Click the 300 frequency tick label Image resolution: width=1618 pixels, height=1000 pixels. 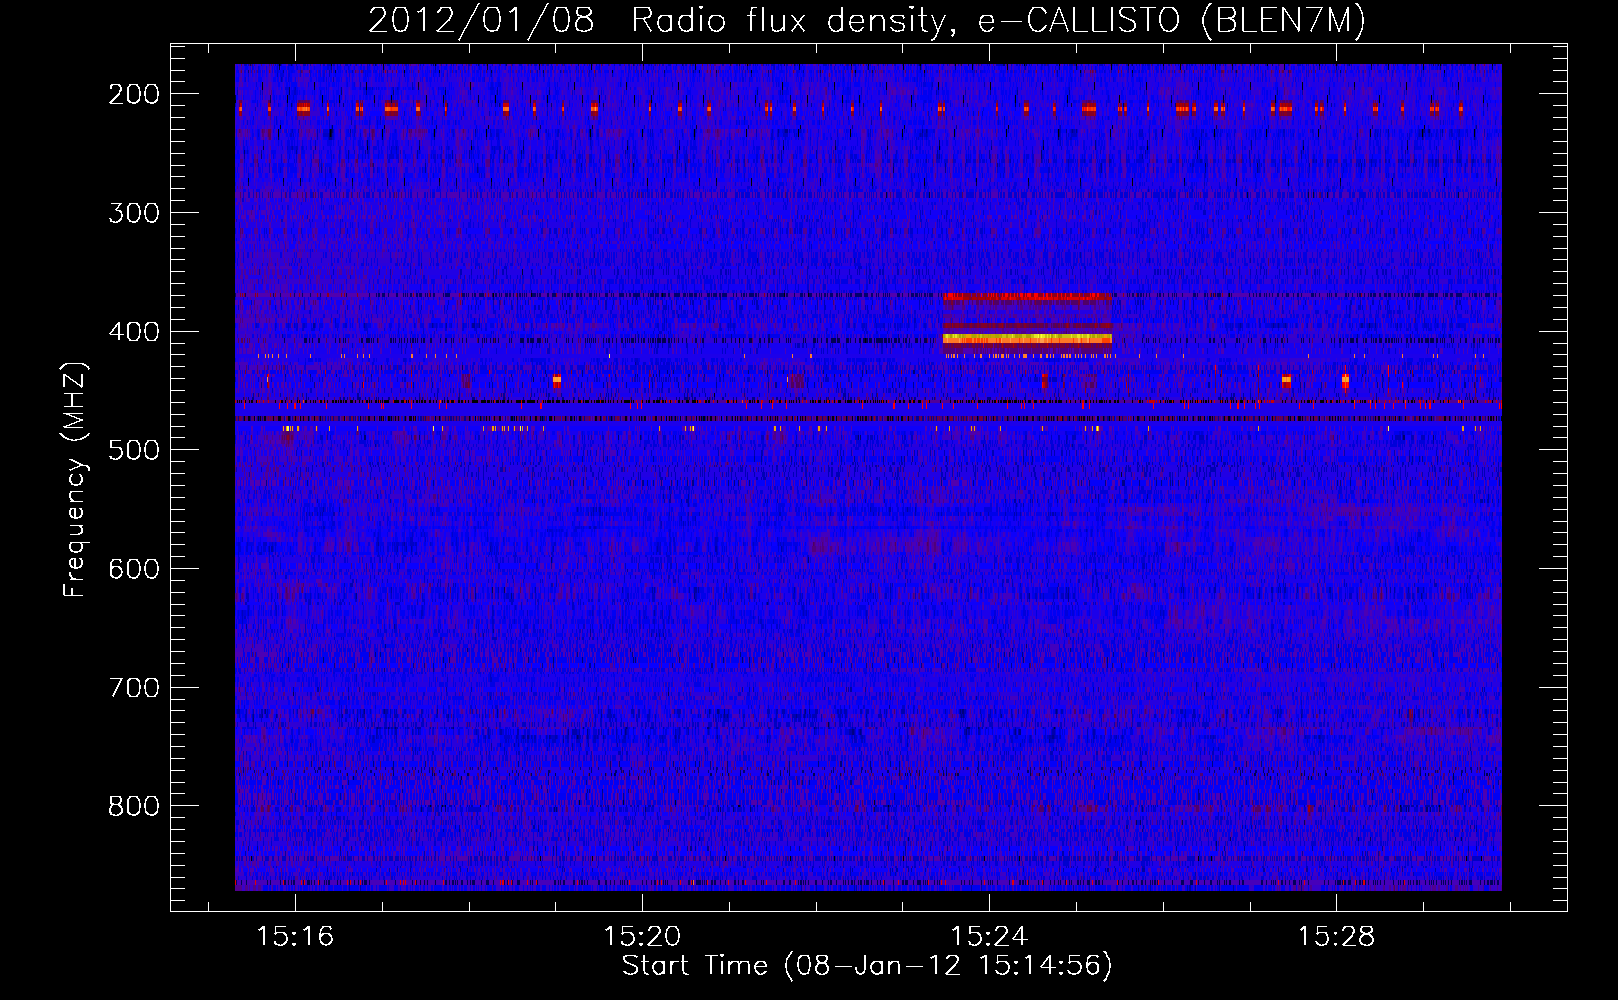pyautogui.click(x=134, y=213)
